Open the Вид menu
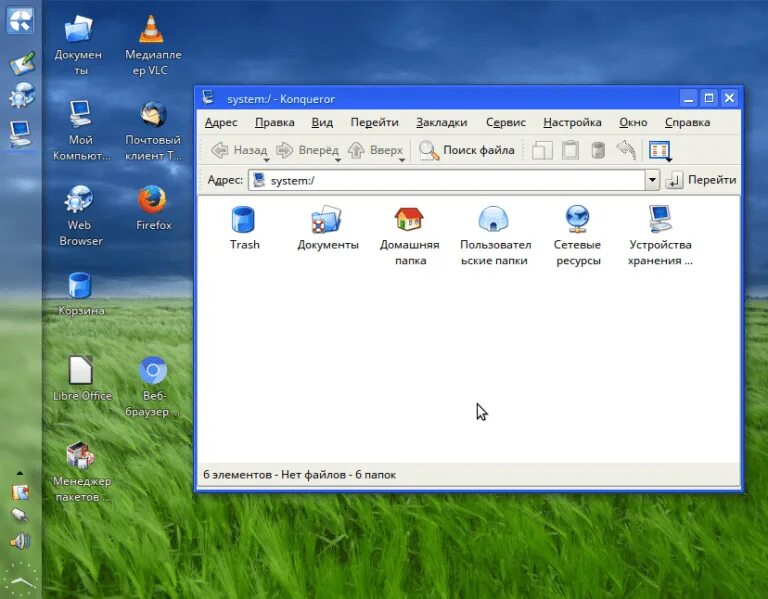Viewport: 768px width, 599px height. 322,122
